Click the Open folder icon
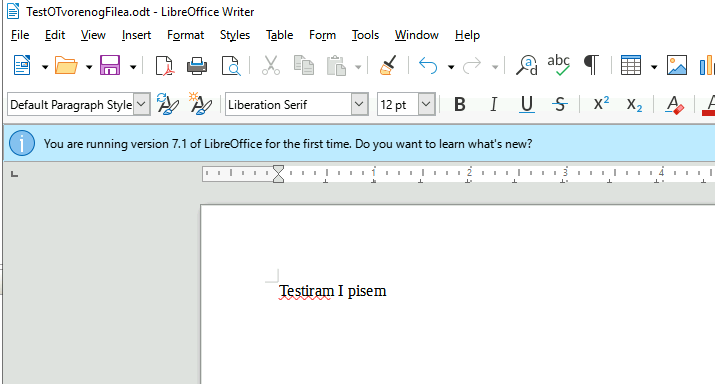 (x=66, y=66)
